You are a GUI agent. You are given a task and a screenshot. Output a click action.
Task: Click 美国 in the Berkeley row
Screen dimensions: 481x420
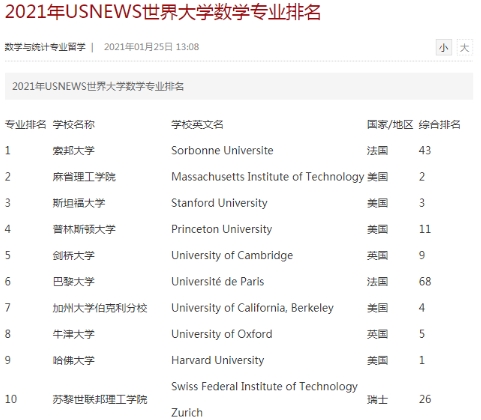pyautogui.click(x=378, y=308)
